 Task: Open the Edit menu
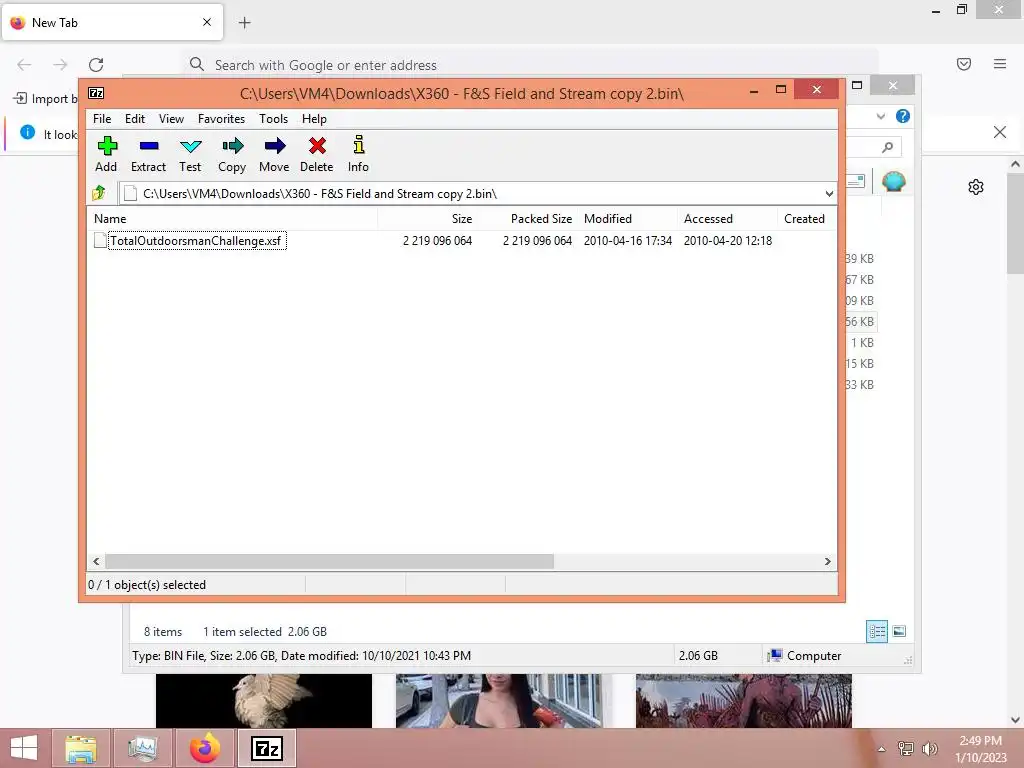(135, 119)
